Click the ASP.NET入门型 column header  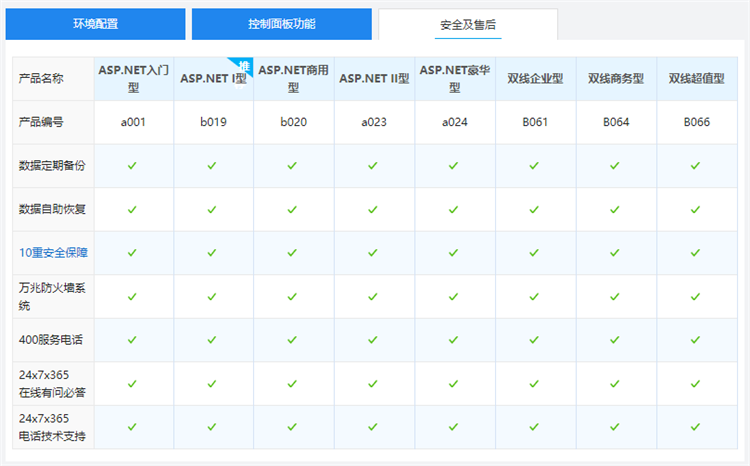135,78
